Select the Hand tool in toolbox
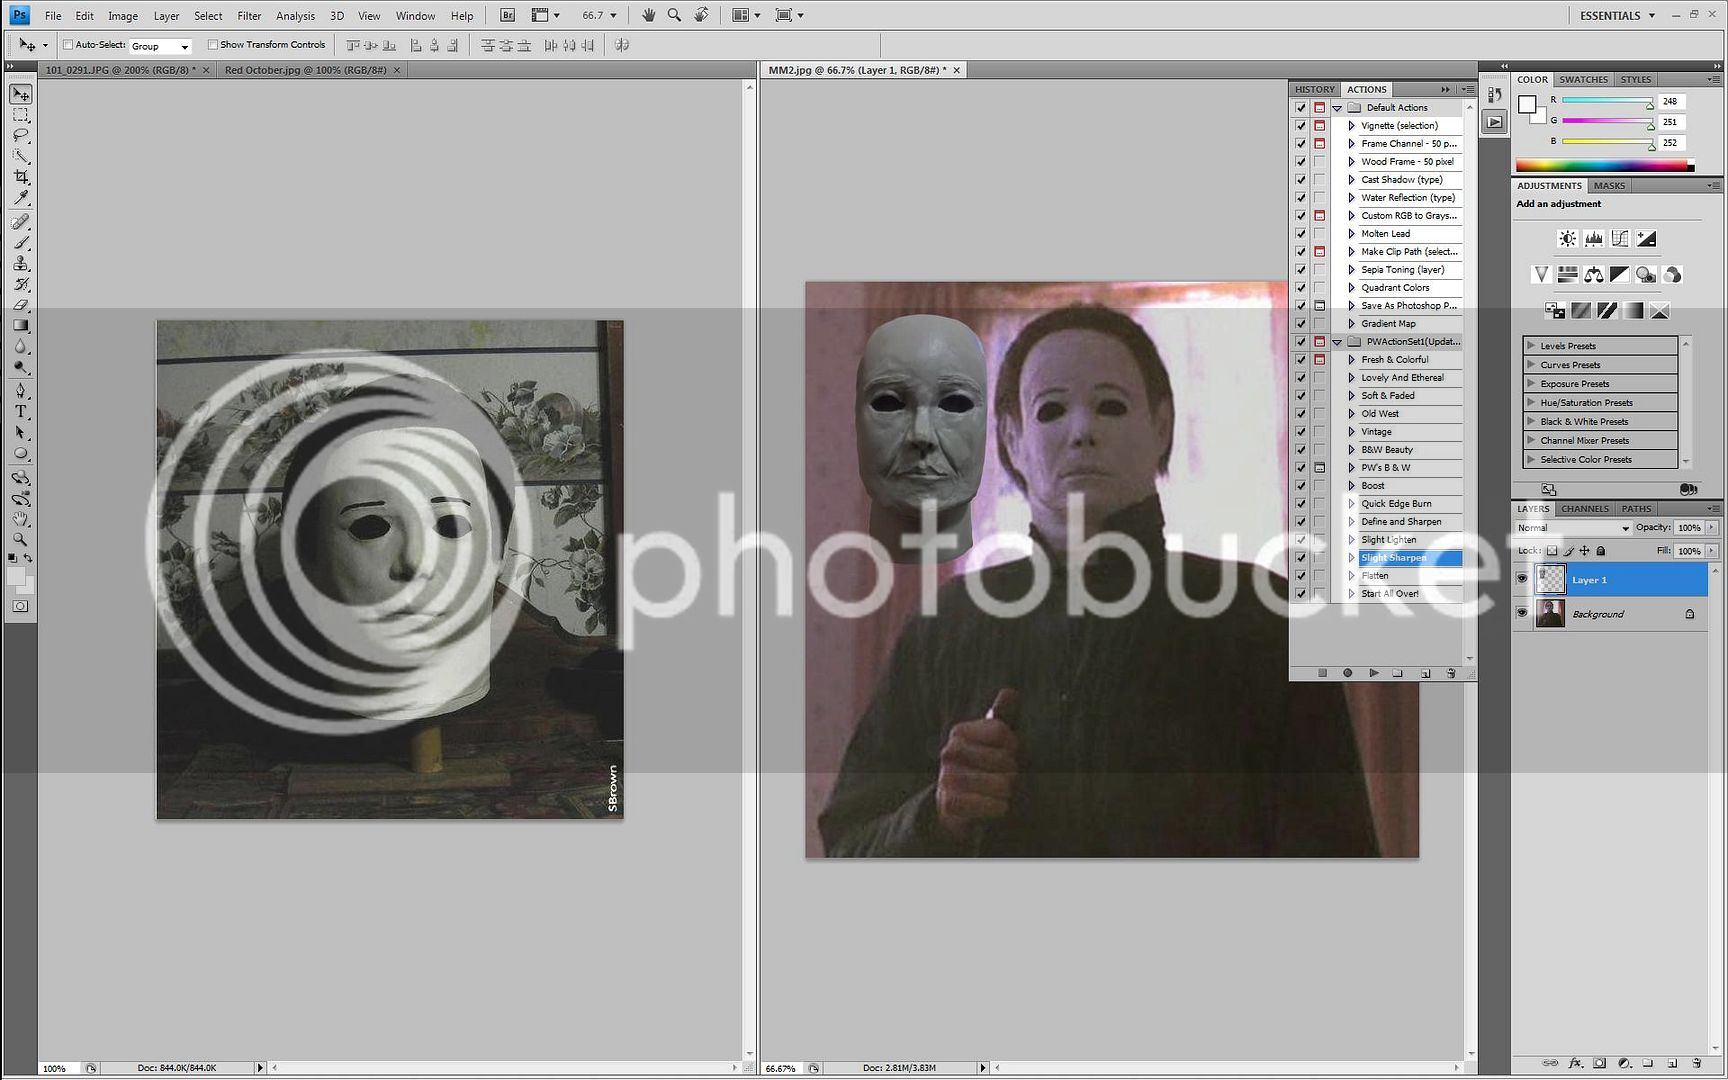1728x1080 pixels. (x=21, y=519)
